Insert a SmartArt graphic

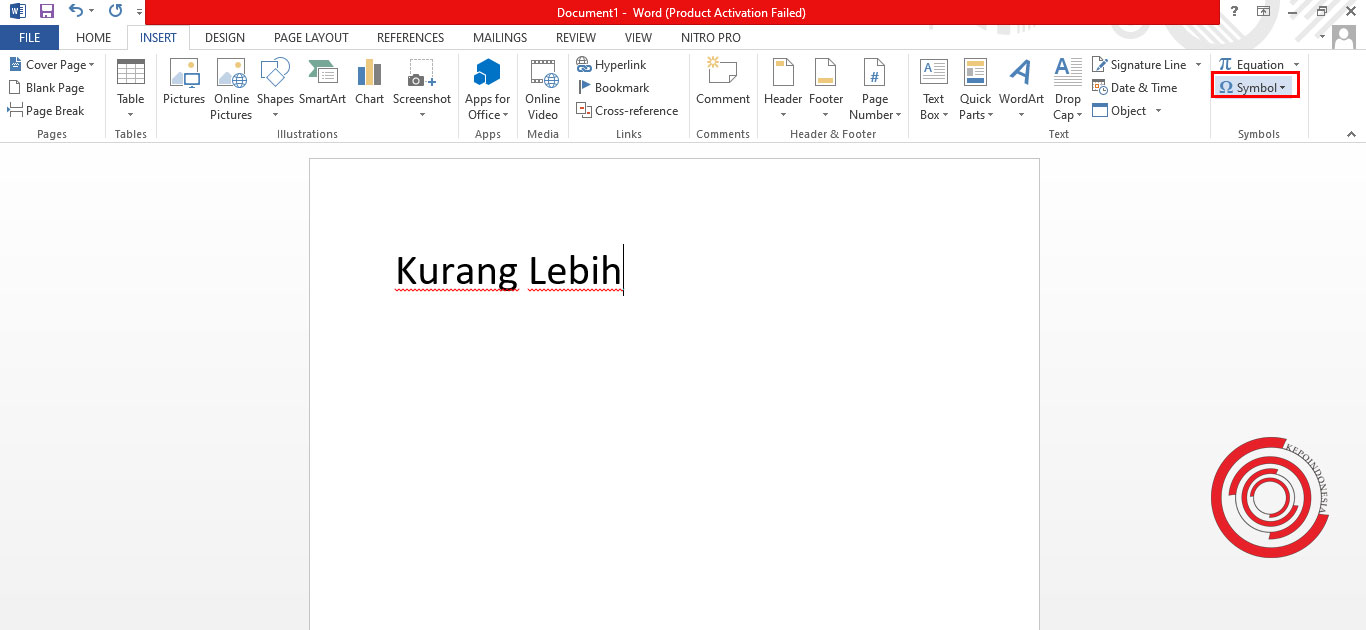coord(322,82)
